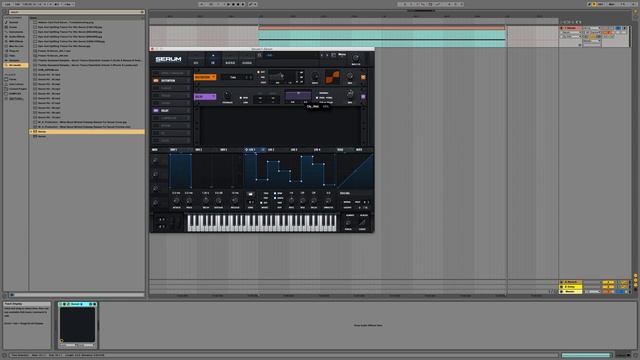Click the Serum on-screen piano keyboard

pos(262,223)
